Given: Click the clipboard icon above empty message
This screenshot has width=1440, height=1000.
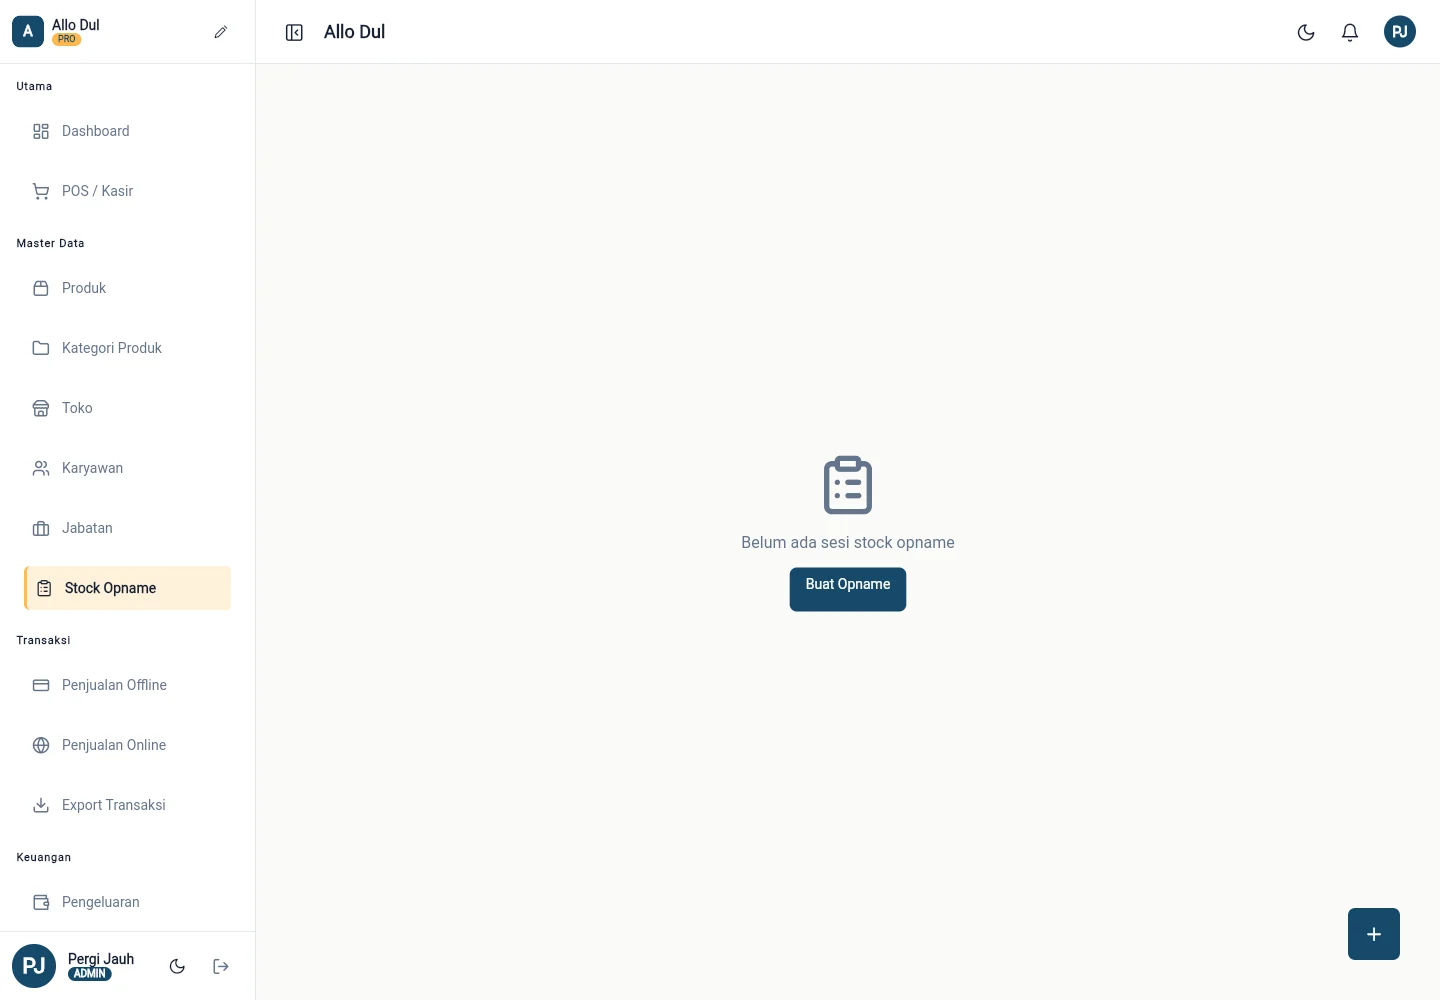Looking at the screenshot, I should point(848,485).
